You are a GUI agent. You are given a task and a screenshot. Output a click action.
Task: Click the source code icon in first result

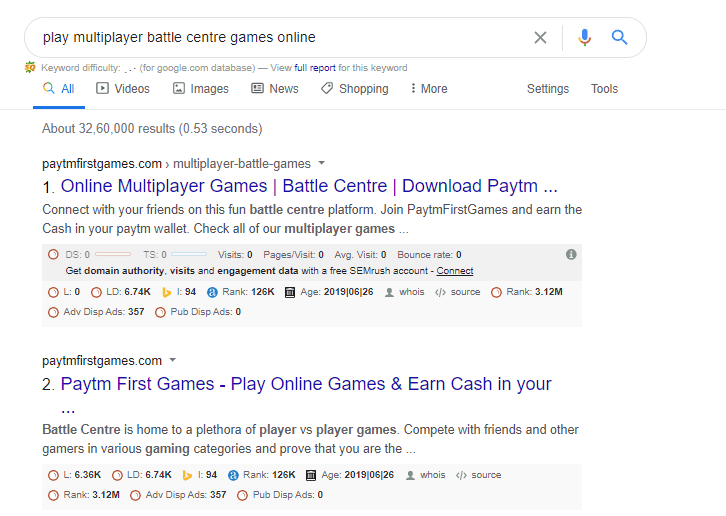440,292
